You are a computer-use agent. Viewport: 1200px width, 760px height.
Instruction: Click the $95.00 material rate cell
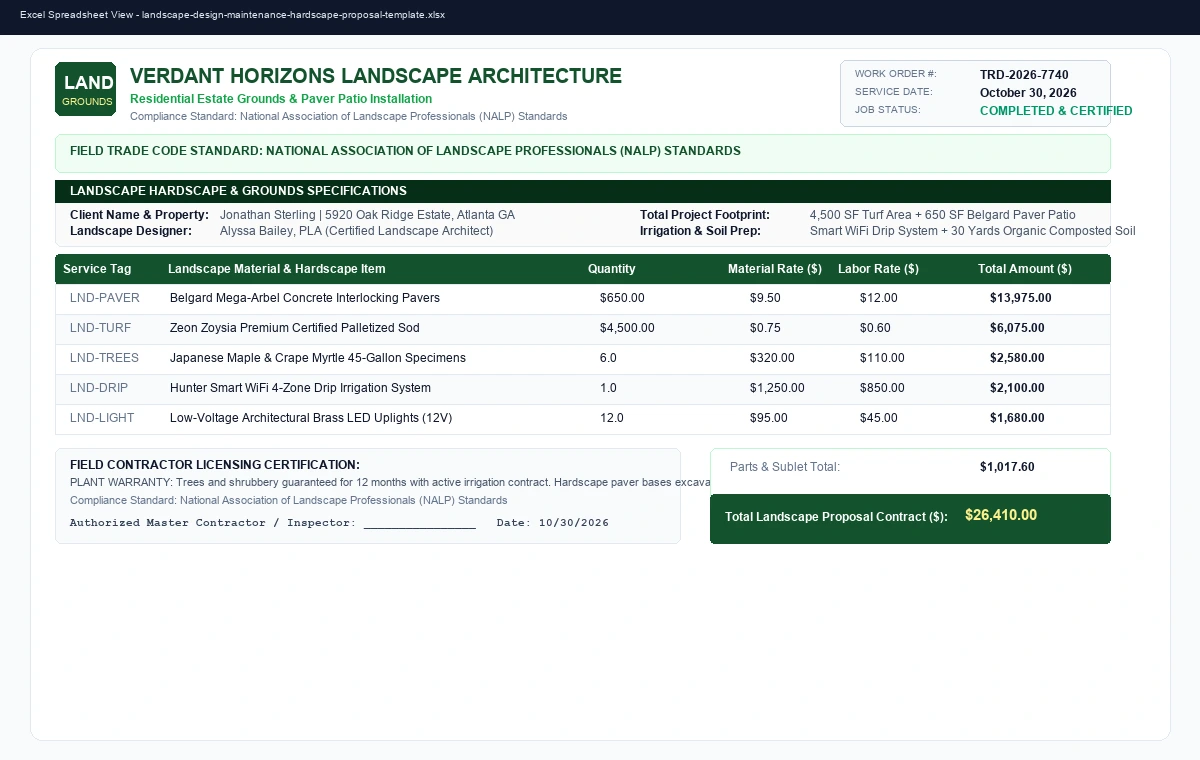[769, 418]
